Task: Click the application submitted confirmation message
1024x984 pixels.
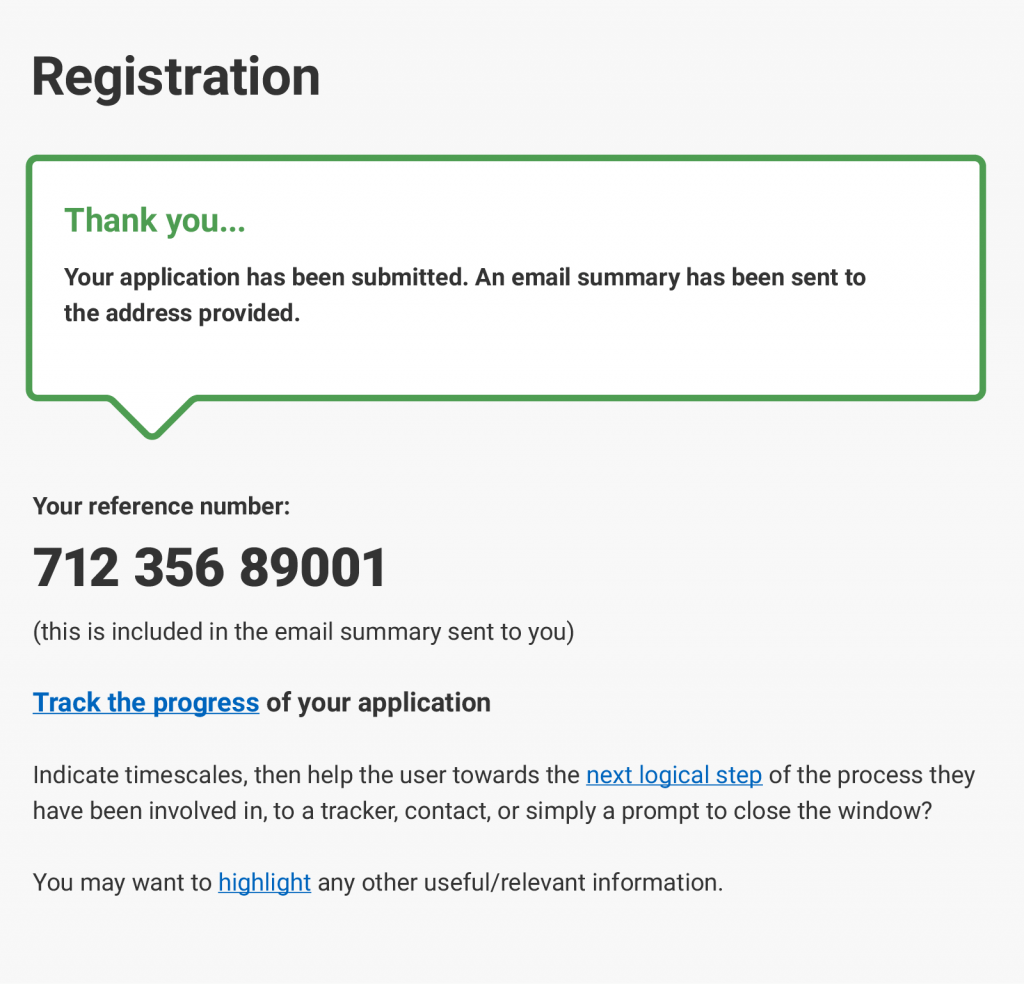Action: click(x=465, y=278)
